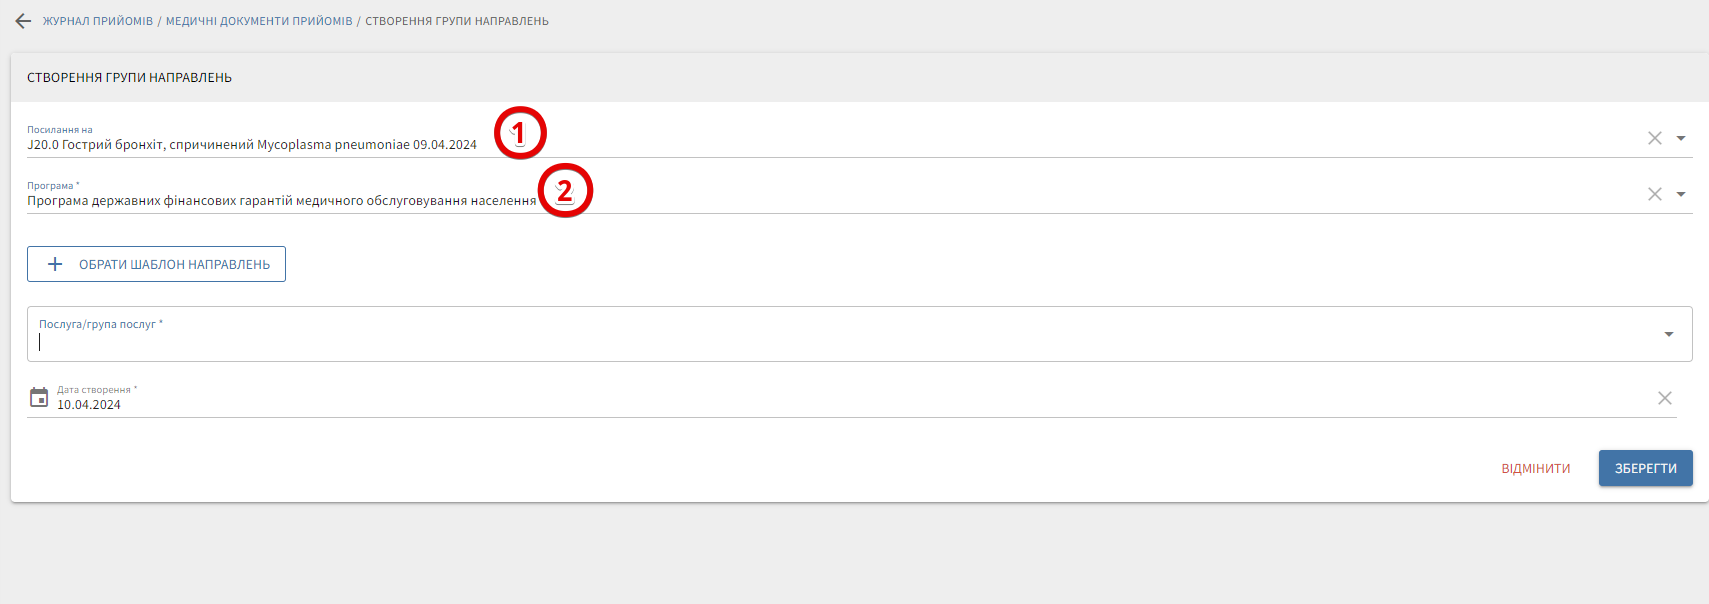1709x604 pixels.
Task: Expand the Посилання на dropdown arrow
Action: [1681, 138]
